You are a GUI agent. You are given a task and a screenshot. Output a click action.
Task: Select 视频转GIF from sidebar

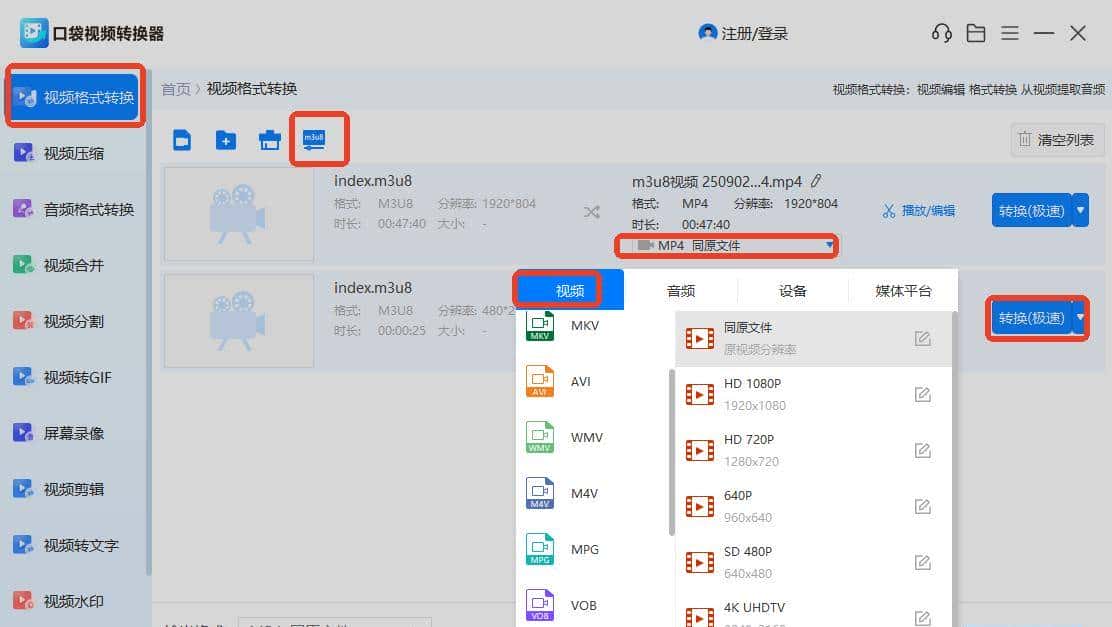71,376
